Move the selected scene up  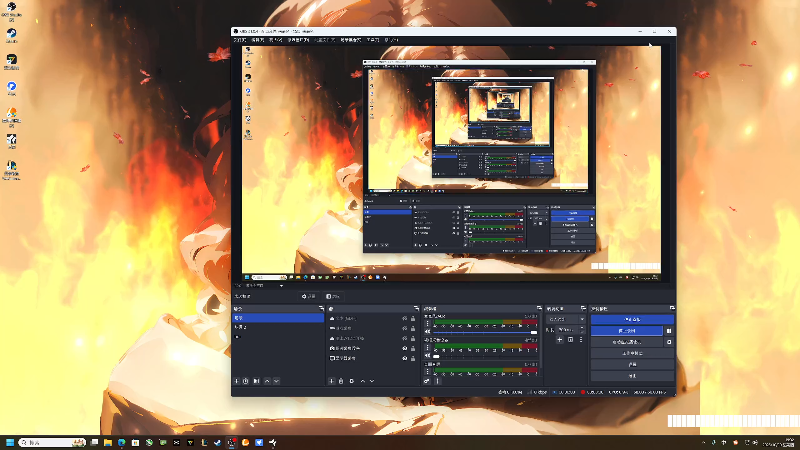pyautogui.click(x=267, y=381)
